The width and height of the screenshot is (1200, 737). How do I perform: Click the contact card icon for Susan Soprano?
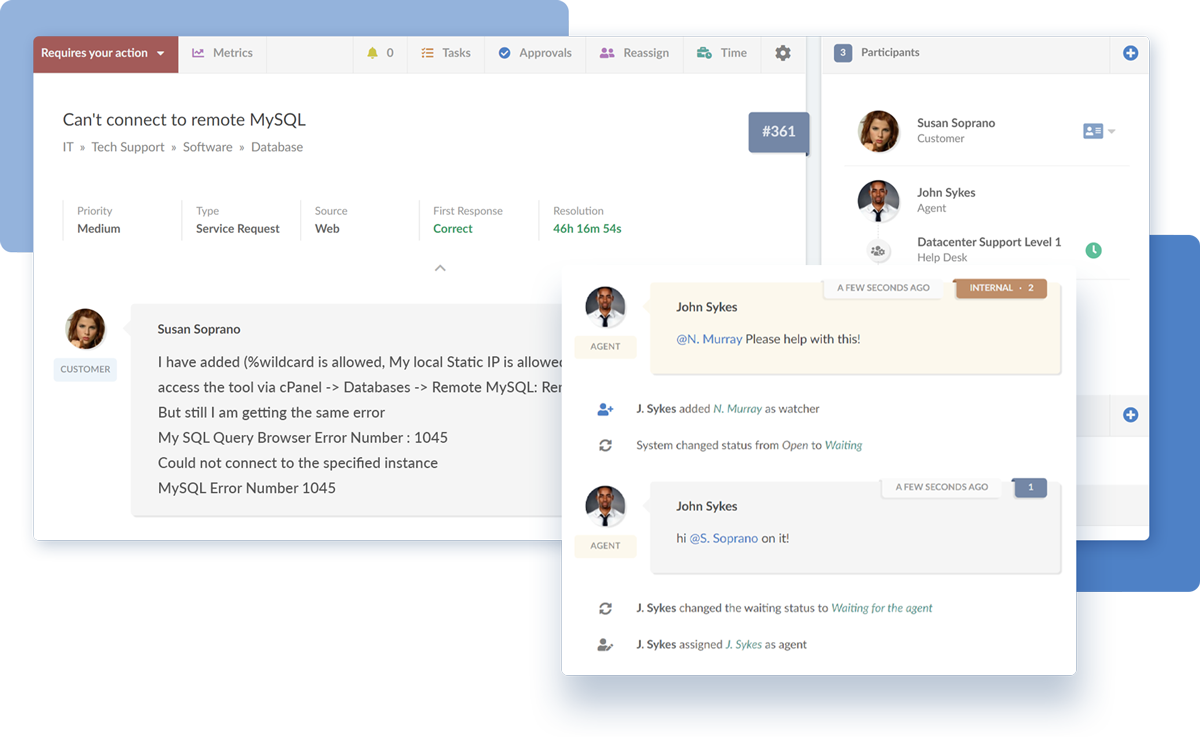pyautogui.click(x=1093, y=130)
